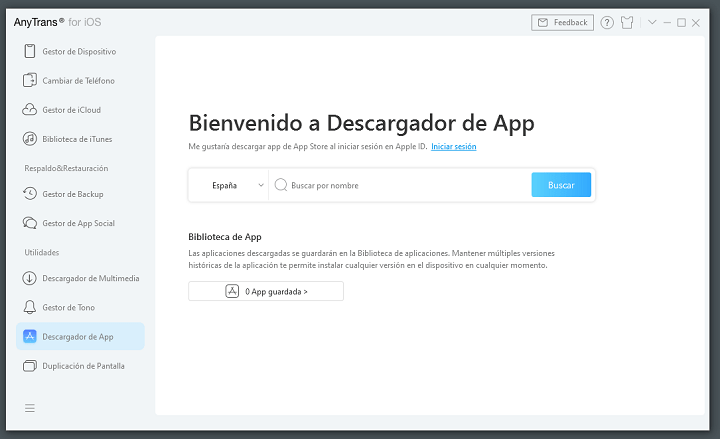The width and height of the screenshot is (720, 439).
Task: Select Cambiar de Teléfono sidebar item
Action: 80,80
